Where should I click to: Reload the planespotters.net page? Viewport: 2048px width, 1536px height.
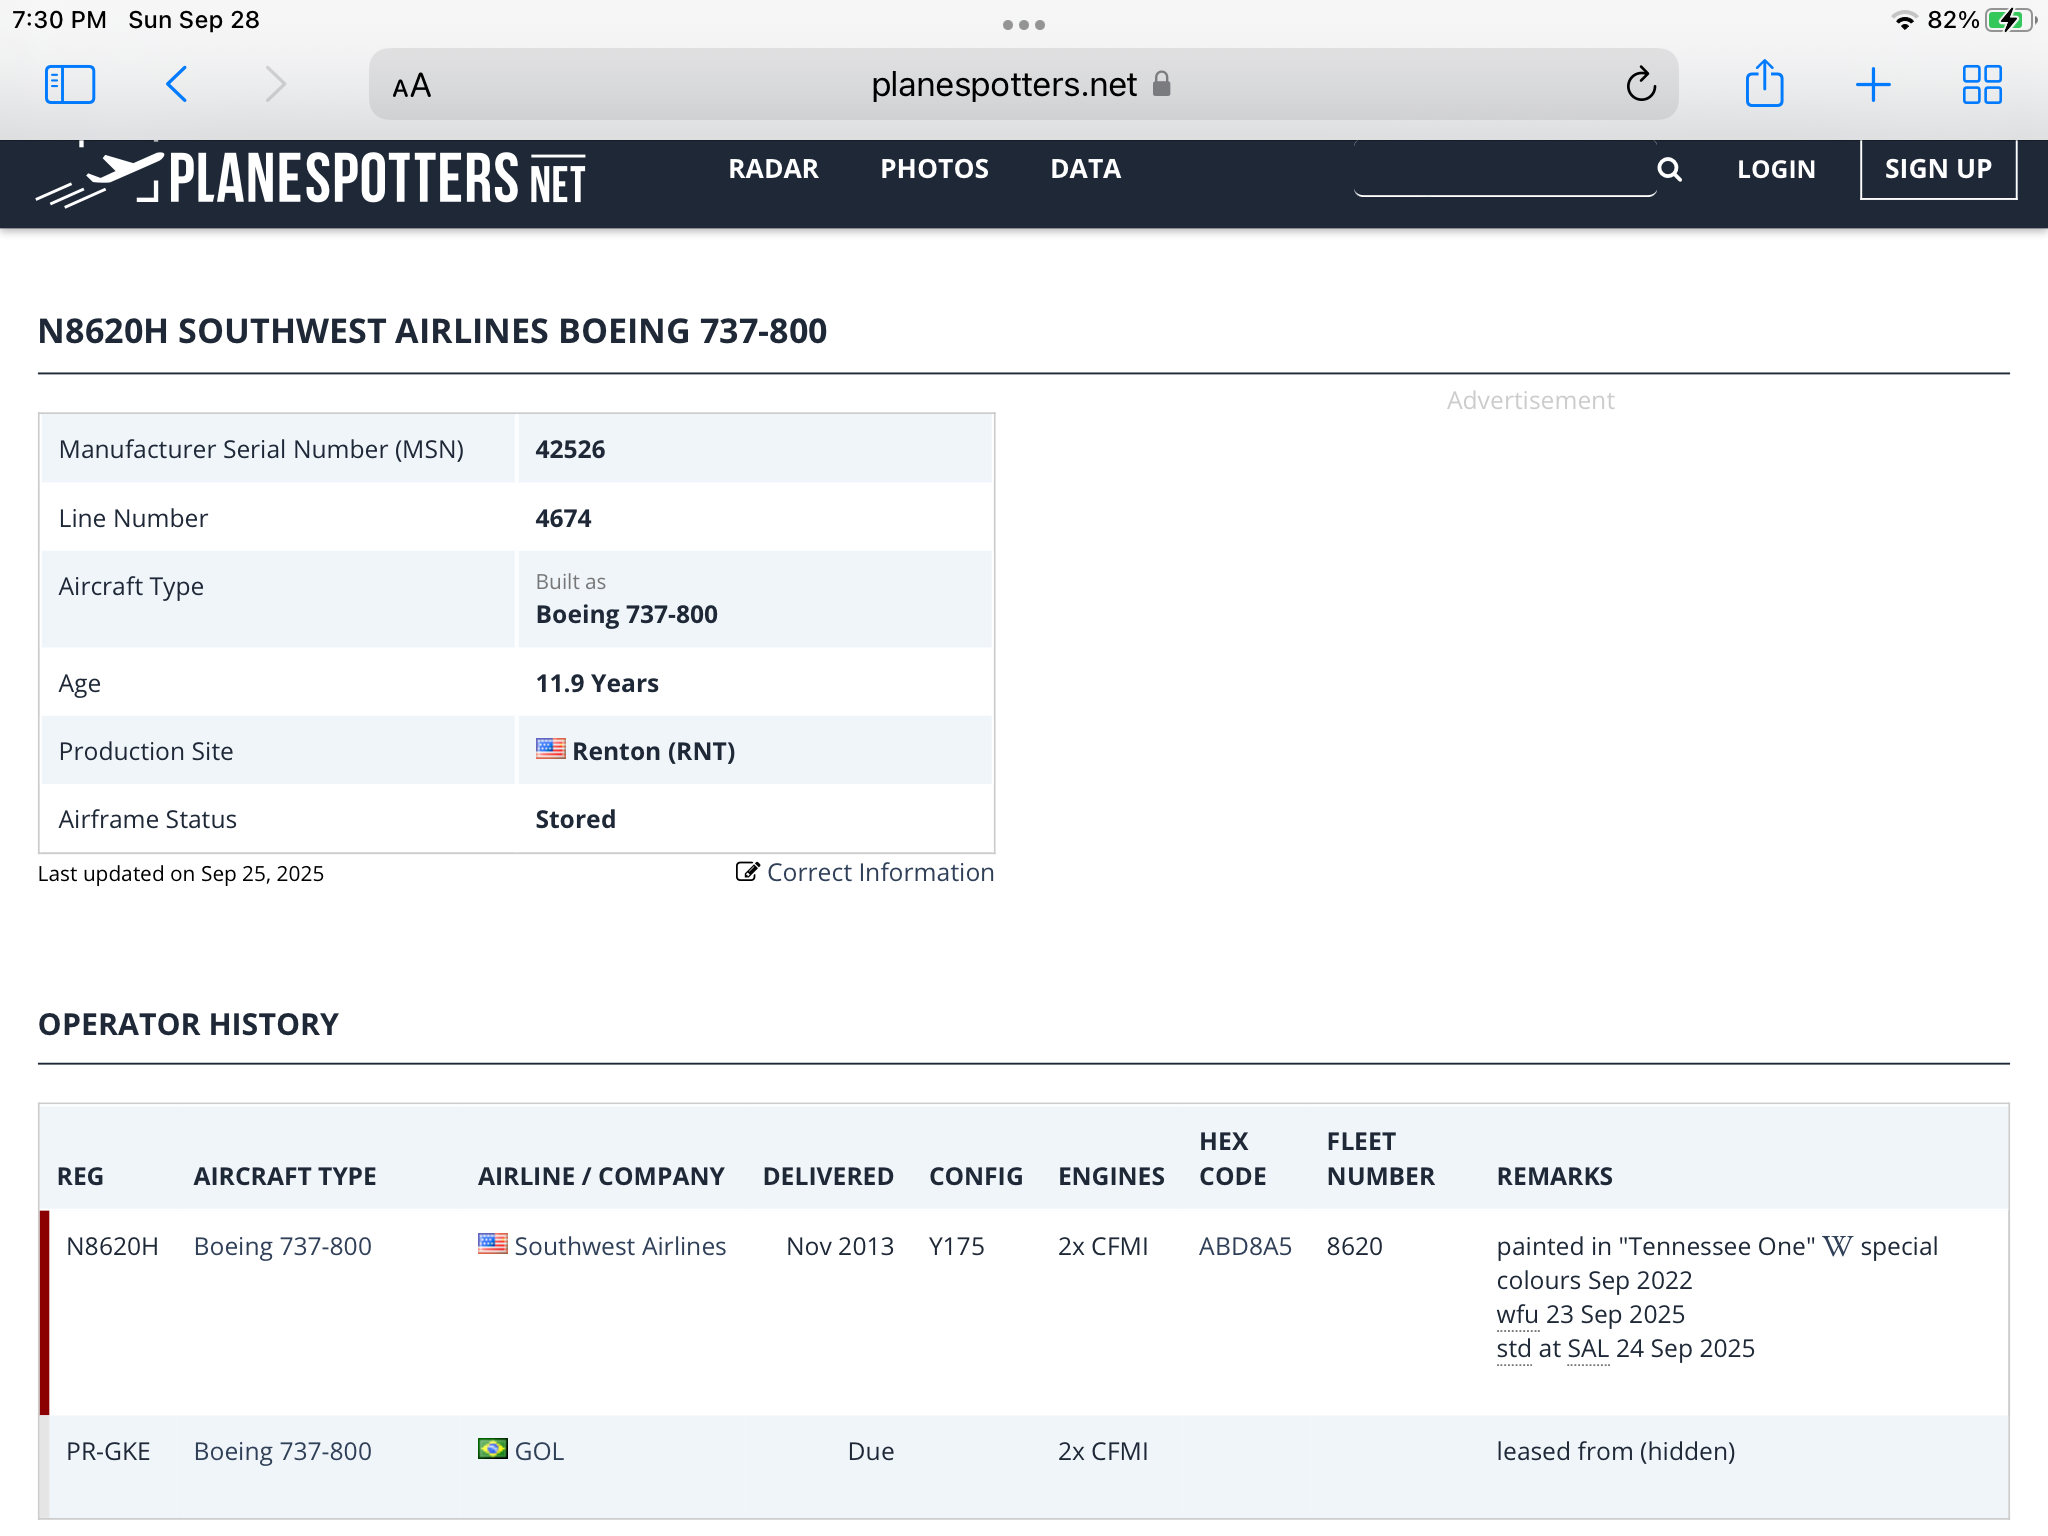click(1640, 85)
